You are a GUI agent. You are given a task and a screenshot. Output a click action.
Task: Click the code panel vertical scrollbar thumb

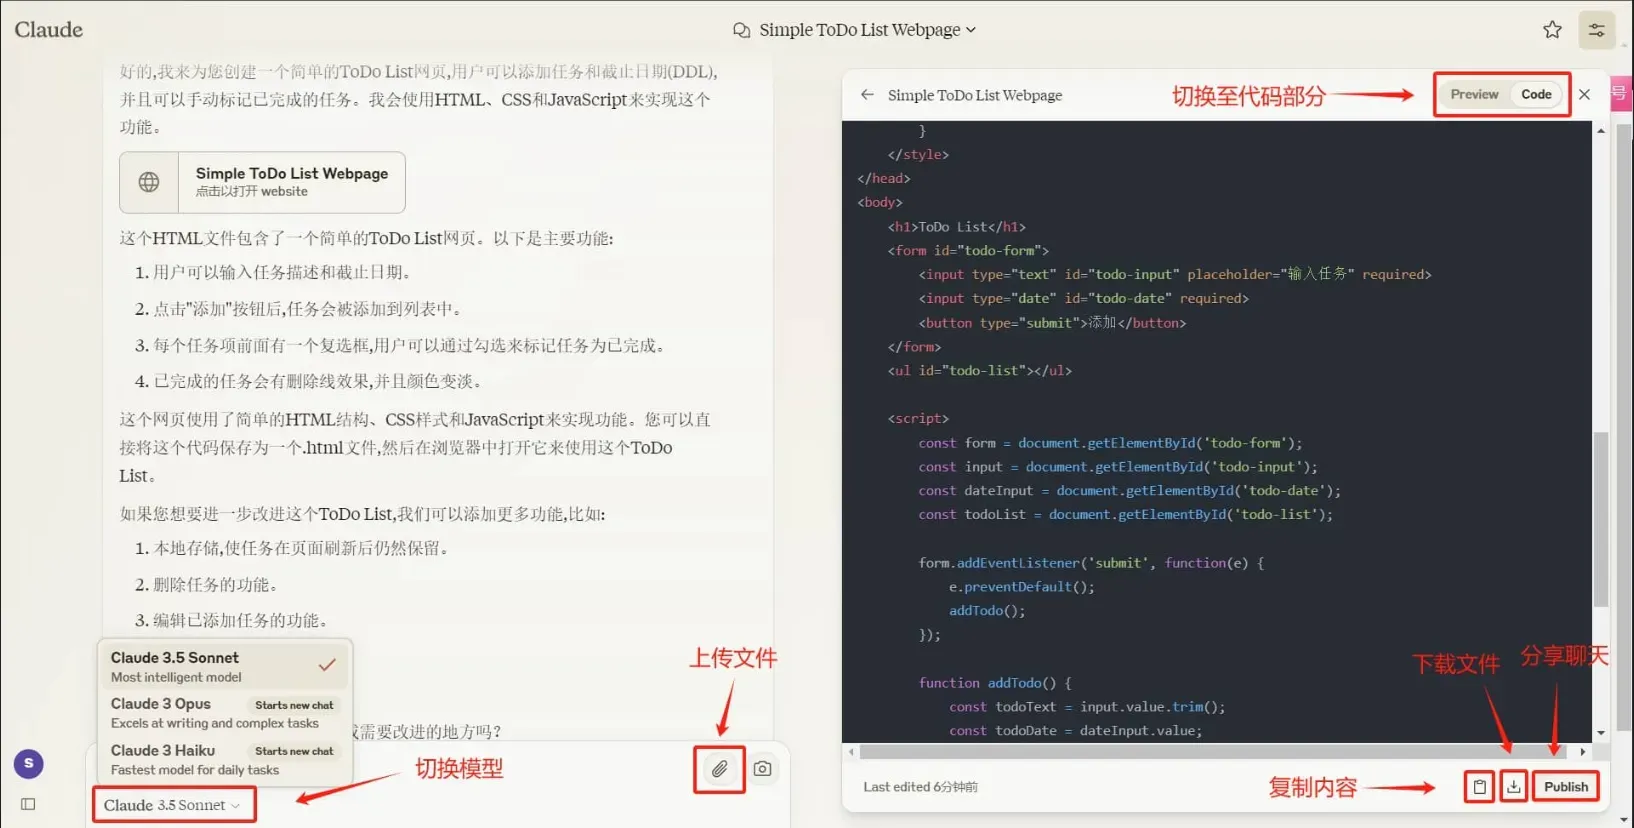(x=1600, y=519)
